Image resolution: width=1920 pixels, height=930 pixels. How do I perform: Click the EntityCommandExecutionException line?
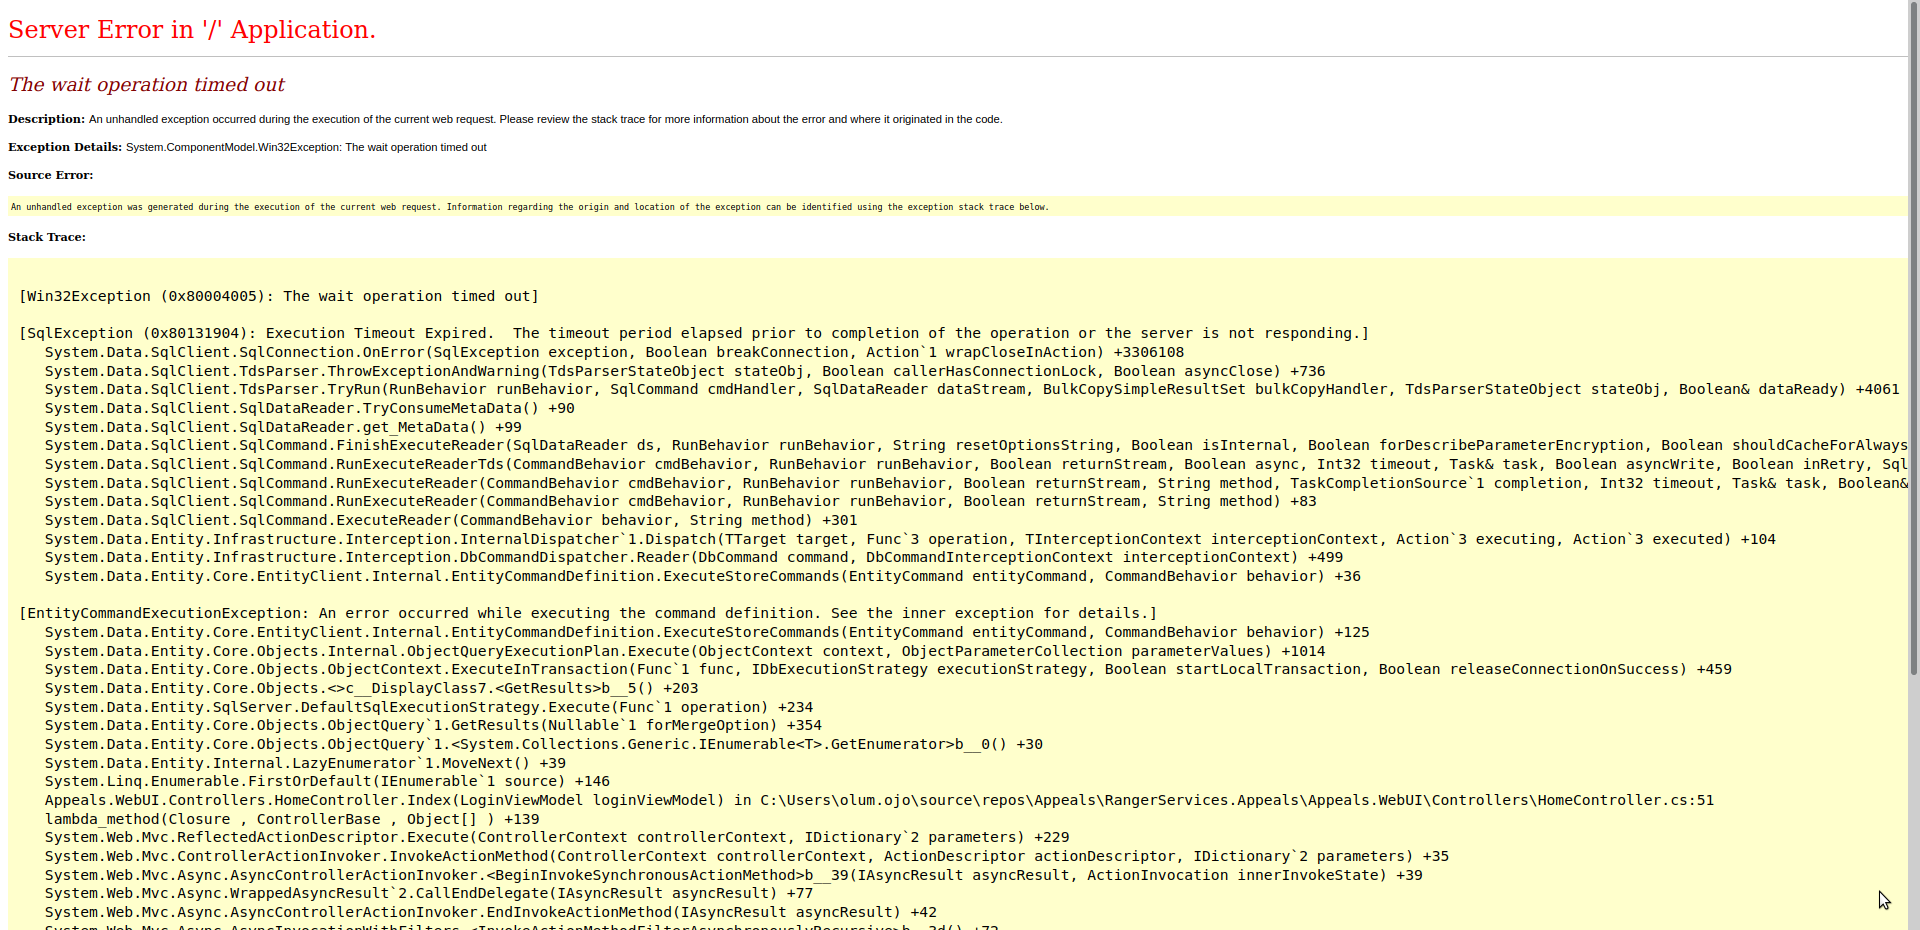pos(587,613)
